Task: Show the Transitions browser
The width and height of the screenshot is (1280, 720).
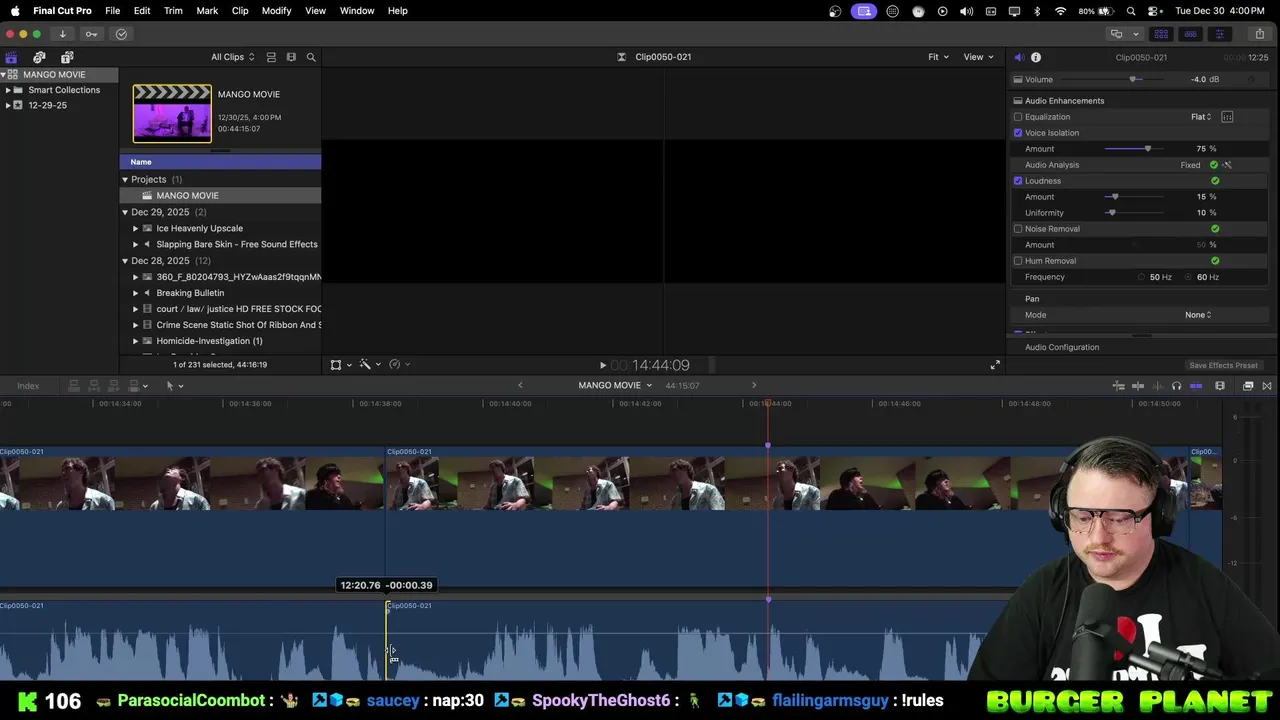Action: pyautogui.click(x=1267, y=386)
